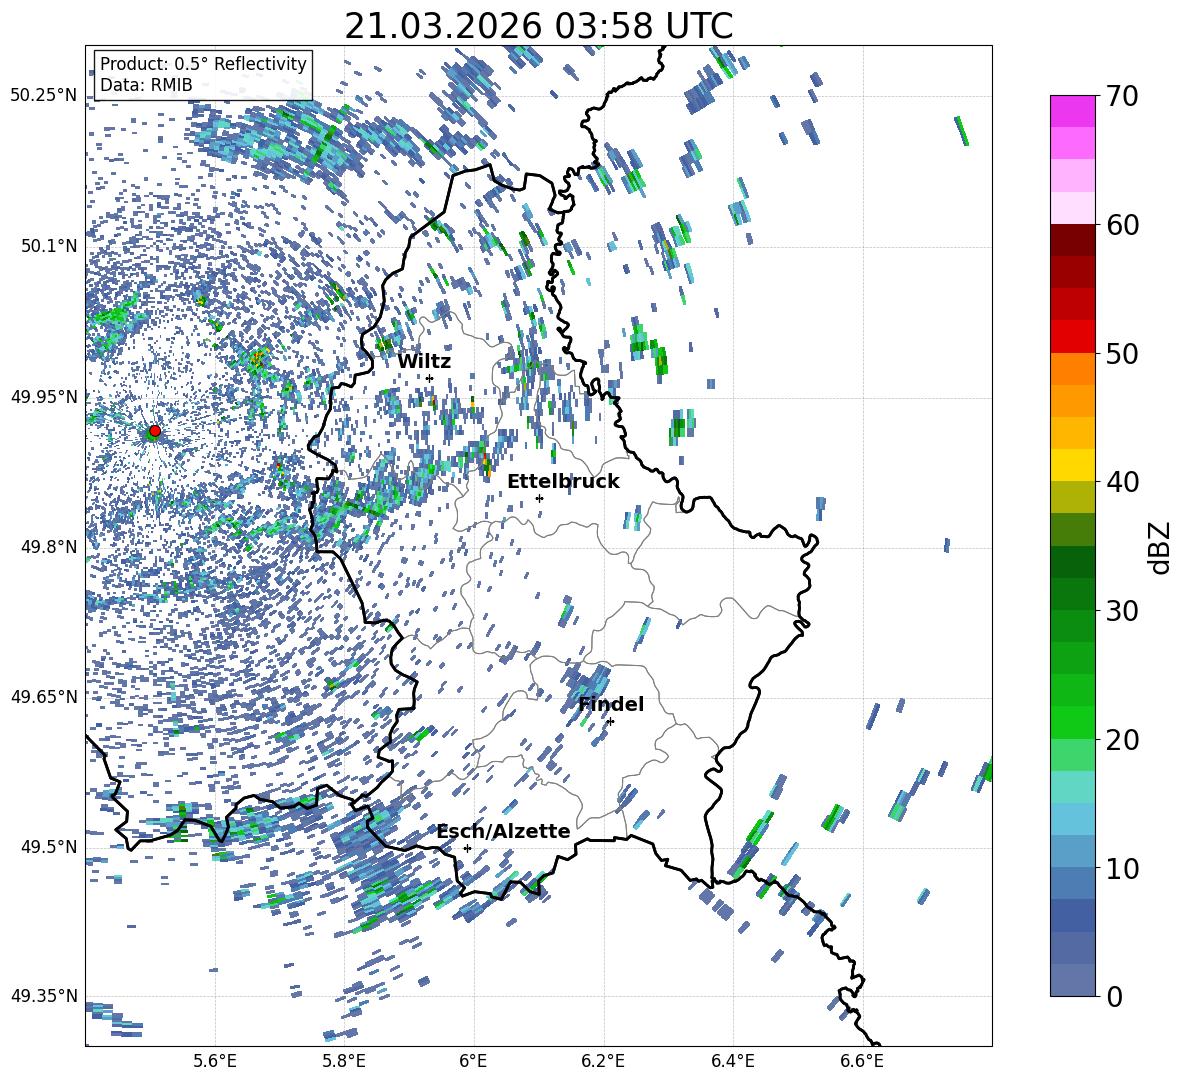The width and height of the screenshot is (1184, 1081).
Task: Click the 49.8°N latitude label
Action: click(48, 547)
